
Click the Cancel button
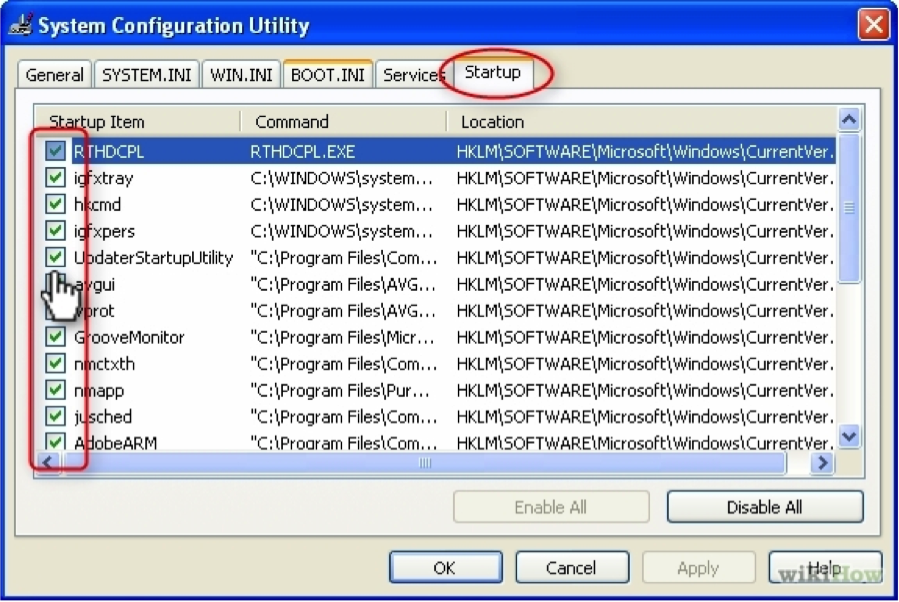click(572, 568)
